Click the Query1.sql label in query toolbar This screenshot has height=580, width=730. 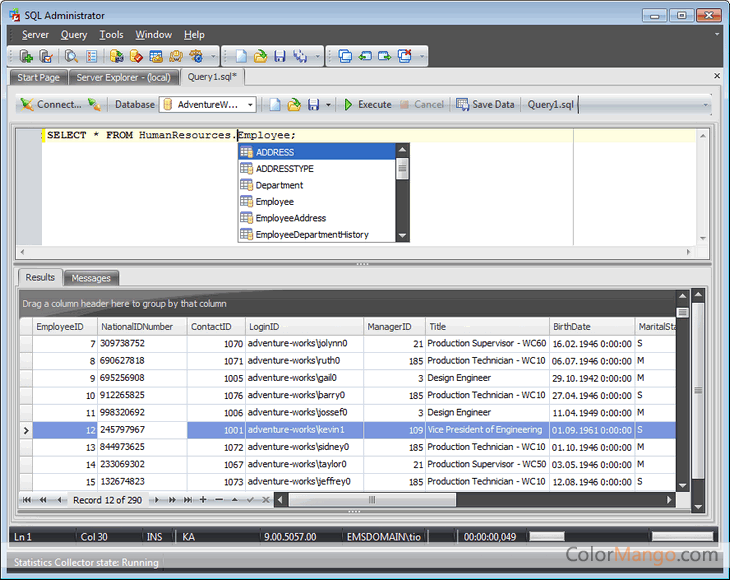tap(550, 105)
